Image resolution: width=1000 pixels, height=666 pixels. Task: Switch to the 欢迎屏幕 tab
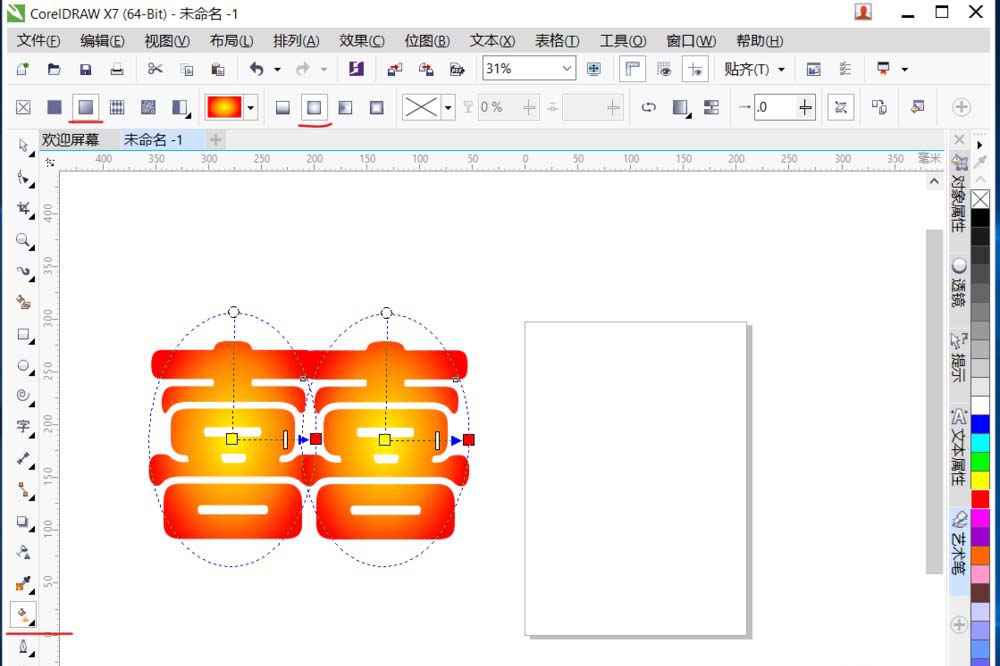coord(71,140)
